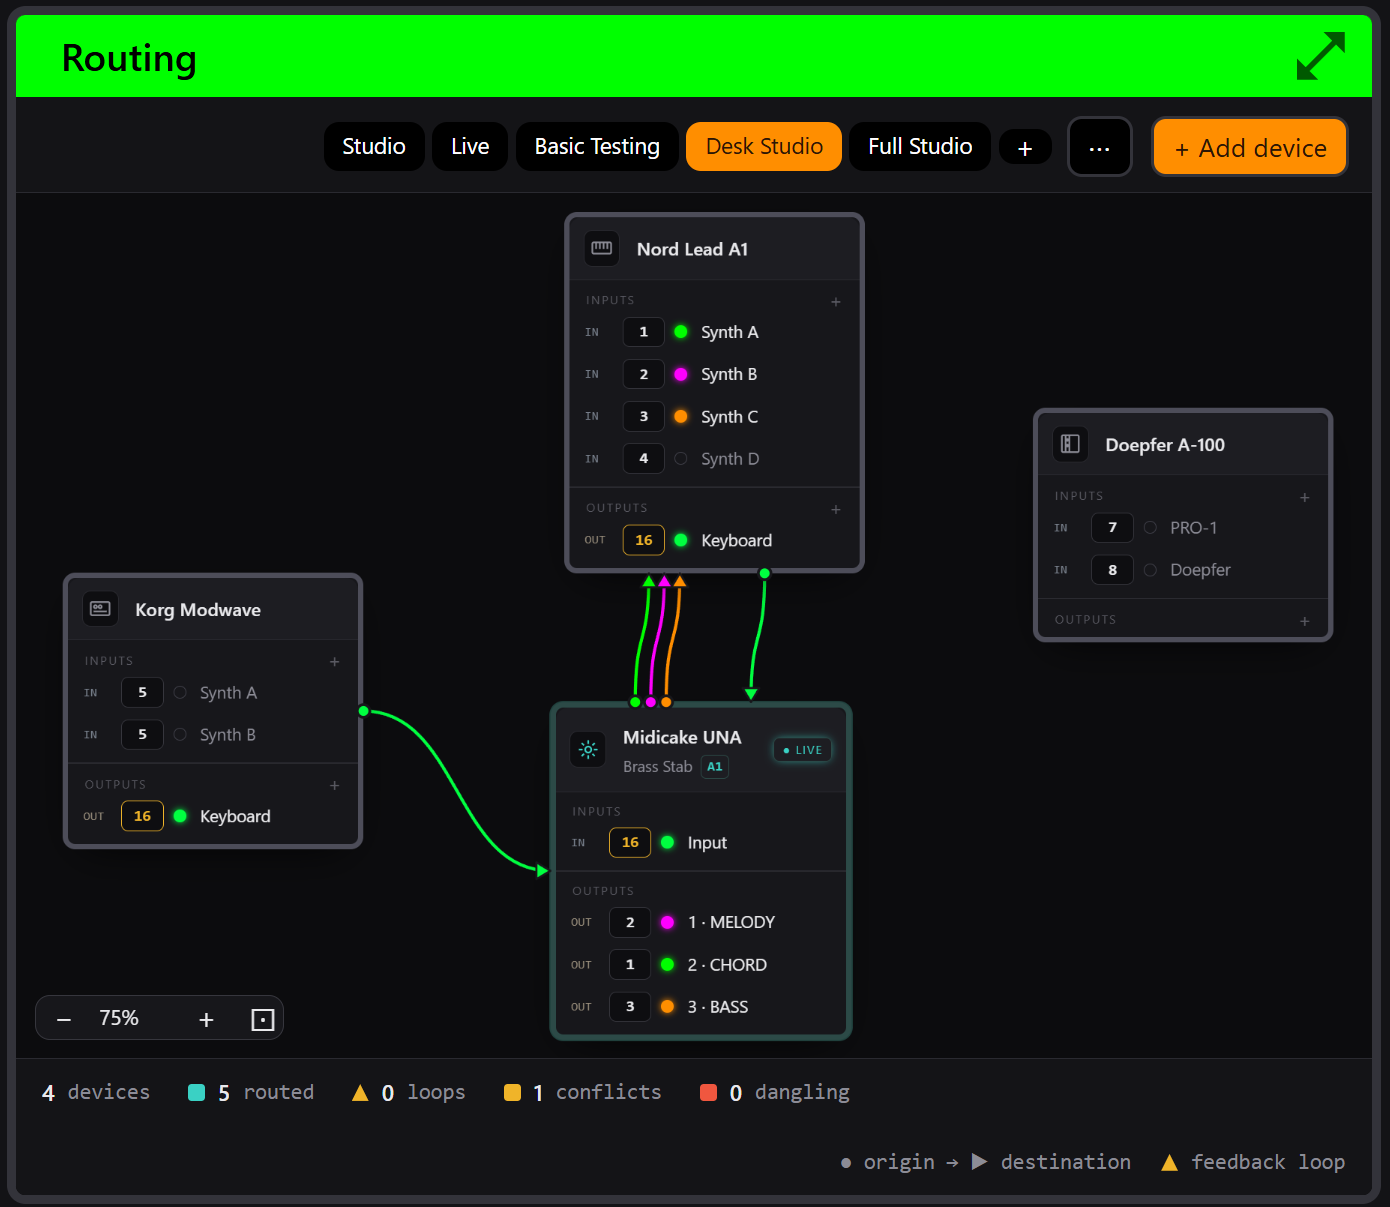The height and width of the screenshot is (1207, 1390).
Task: Click Midicake UNA Input channel 16 box
Action: coord(630,842)
